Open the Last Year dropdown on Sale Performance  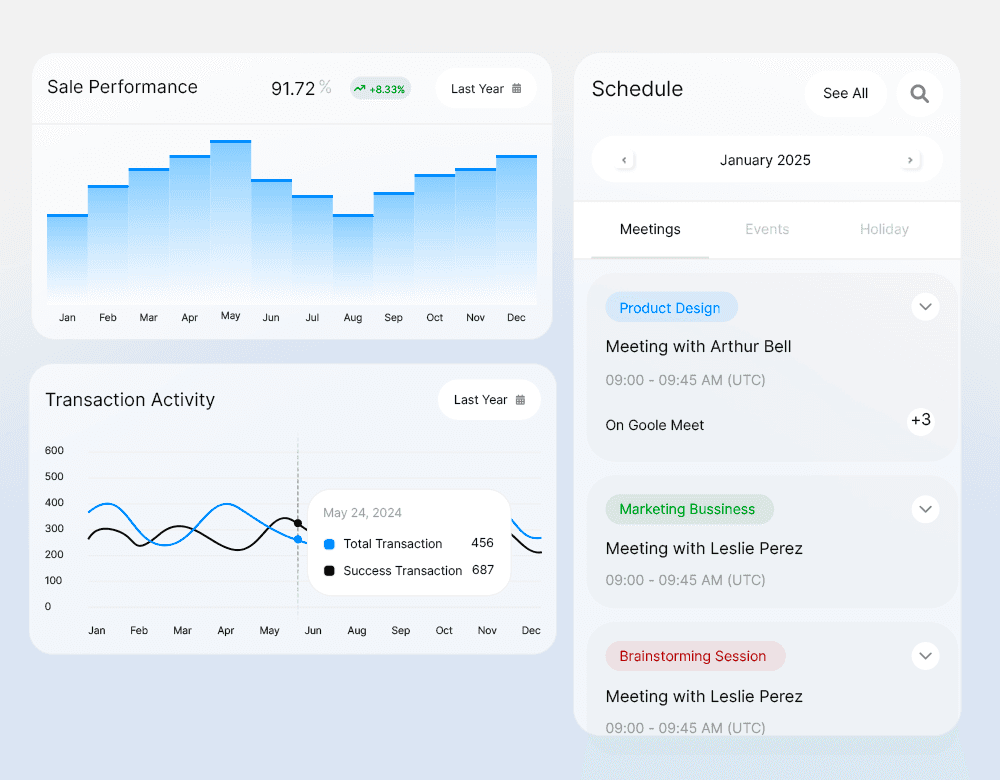[486, 88]
